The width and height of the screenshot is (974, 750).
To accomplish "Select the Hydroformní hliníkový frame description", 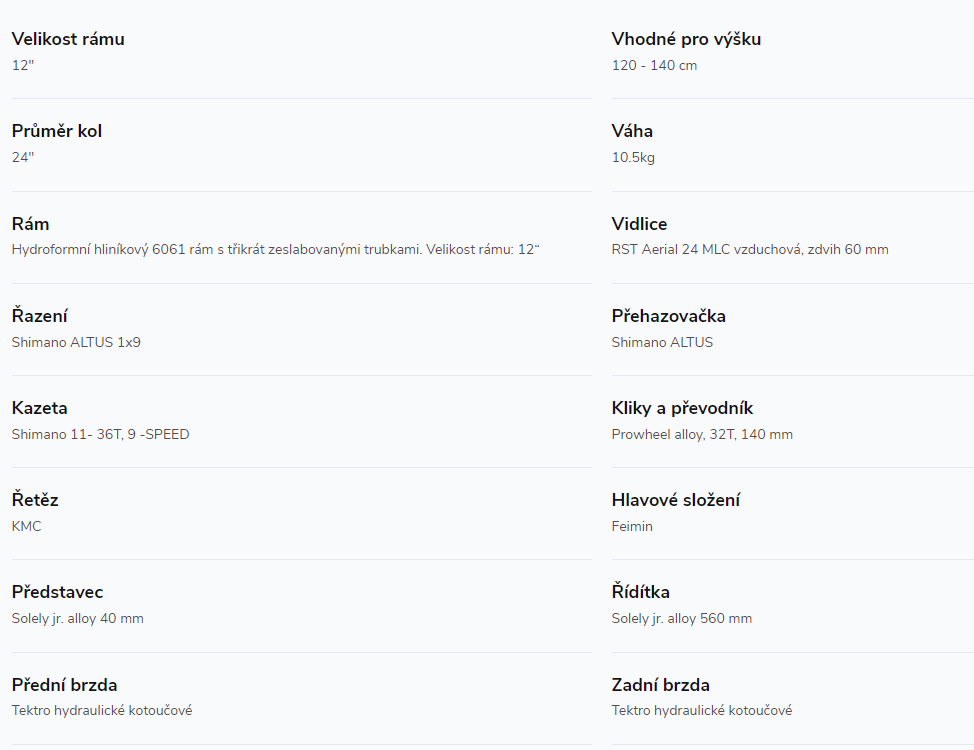I will click(x=276, y=250).
